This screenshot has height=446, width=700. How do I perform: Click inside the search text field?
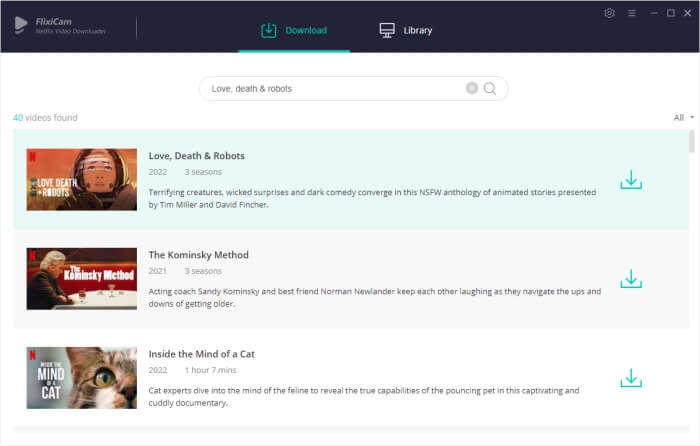pyautogui.click(x=330, y=88)
